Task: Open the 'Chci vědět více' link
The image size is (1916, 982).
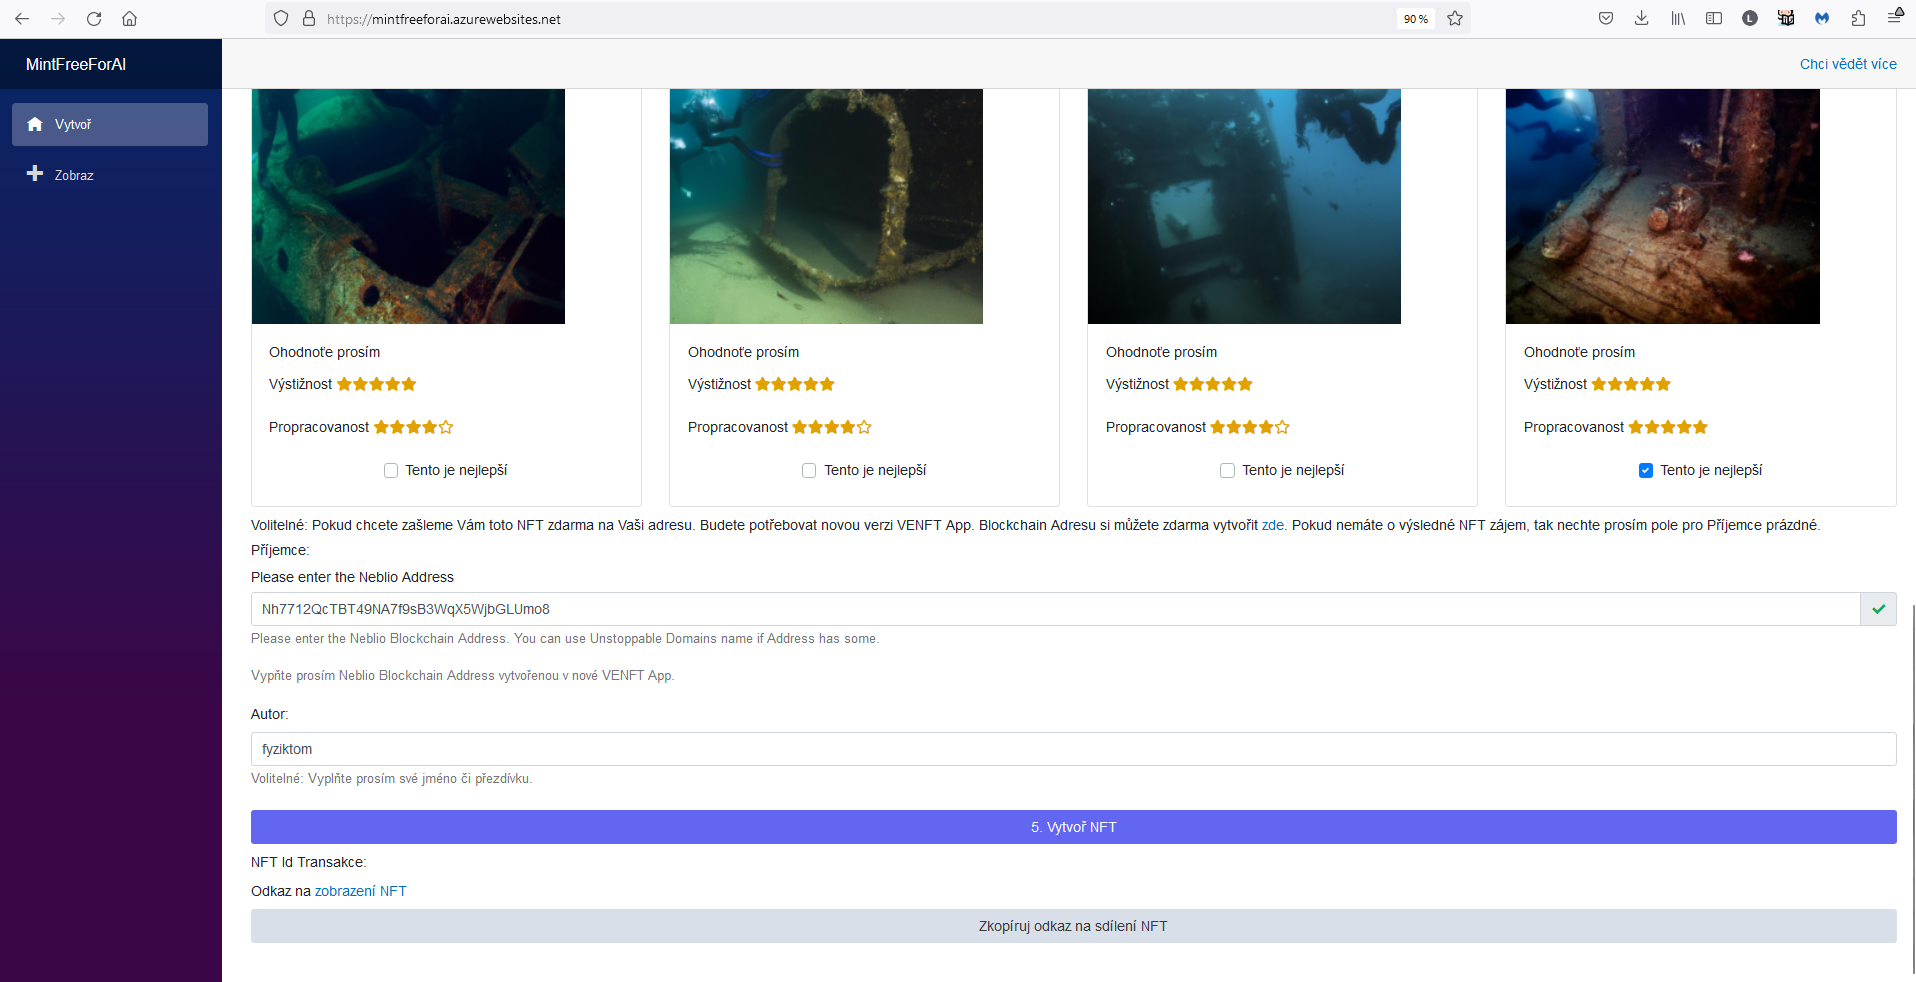Action: pyautogui.click(x=1848, y=64)
